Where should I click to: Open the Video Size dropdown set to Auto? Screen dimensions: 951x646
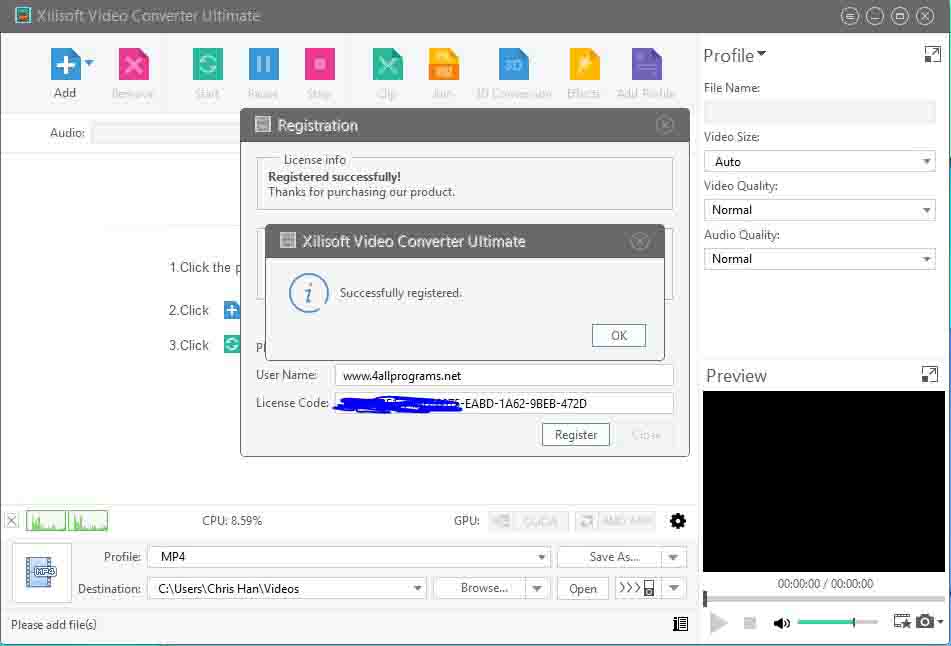pos(819,161)
